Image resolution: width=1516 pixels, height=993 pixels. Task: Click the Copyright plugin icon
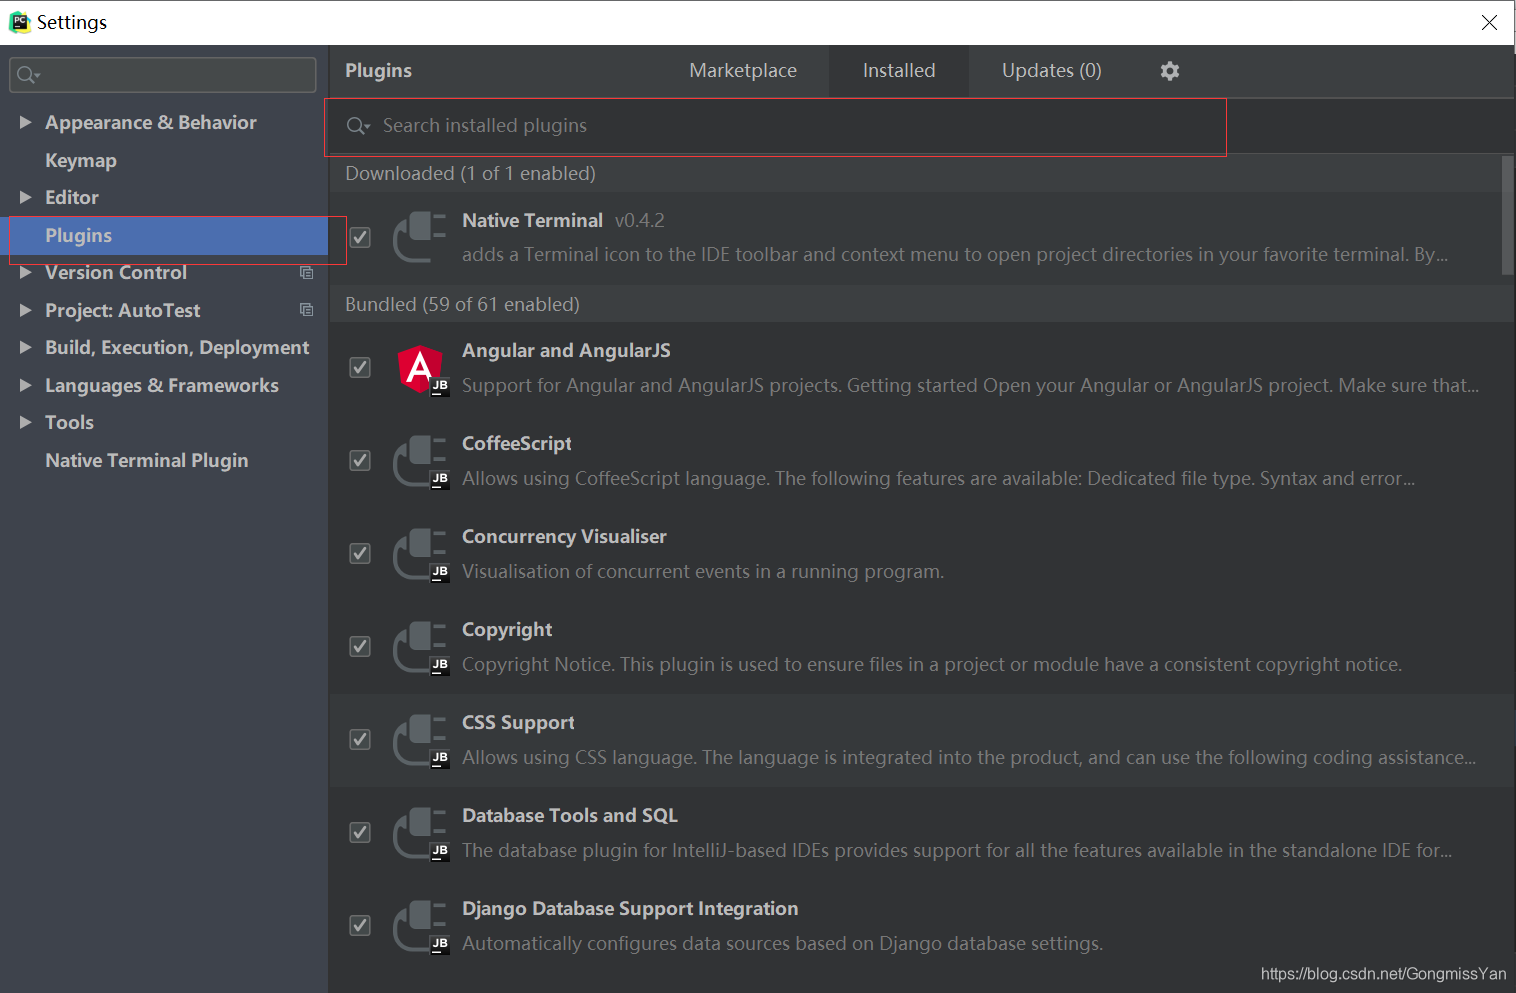coord(420,647)
